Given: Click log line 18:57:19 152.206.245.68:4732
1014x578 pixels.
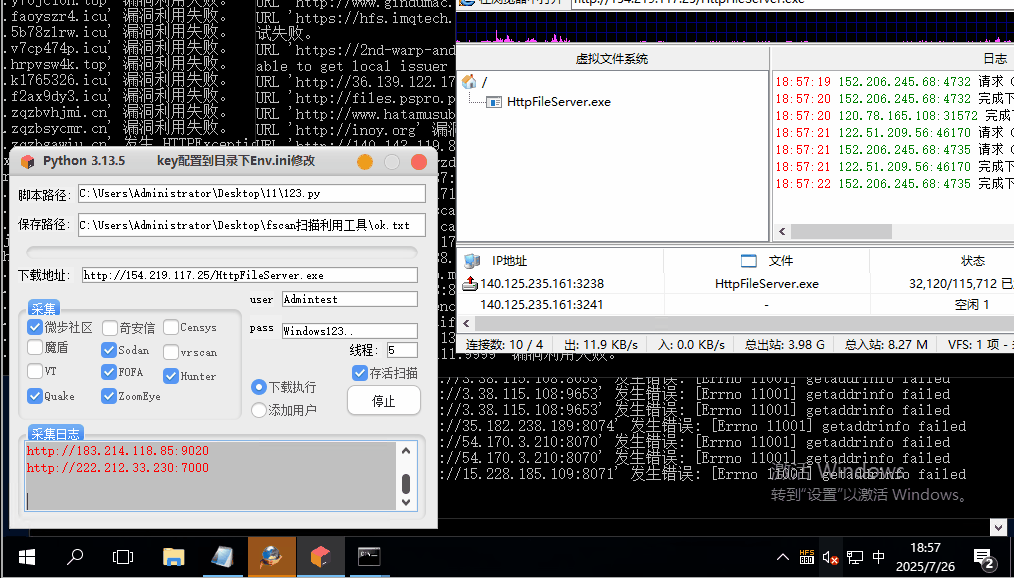Looking at the screenshot, I should tap(894, 81).
